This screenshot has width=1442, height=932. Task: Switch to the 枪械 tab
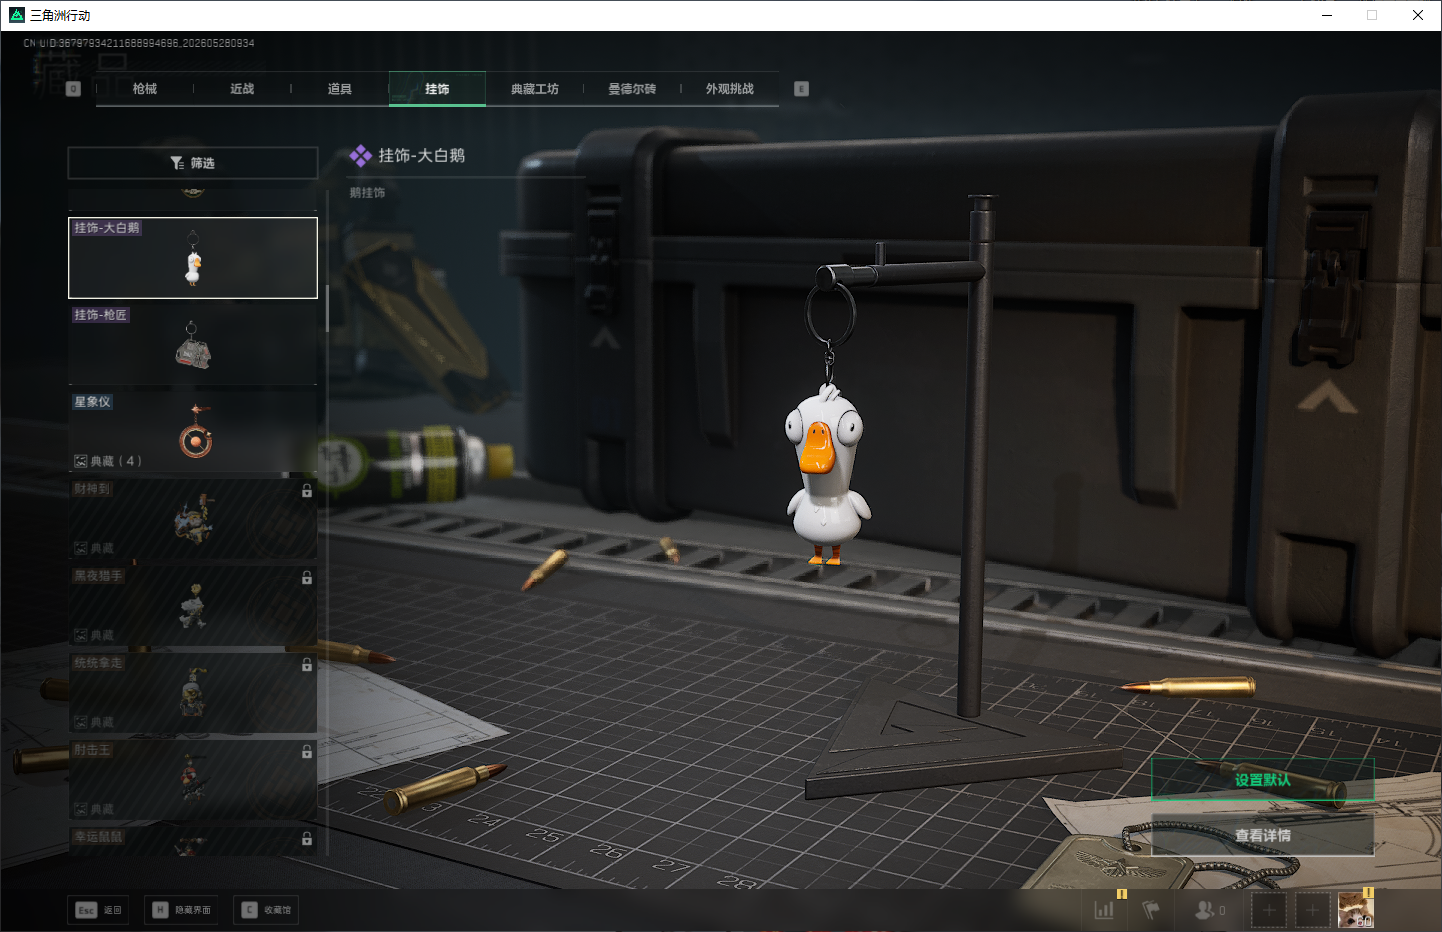(x=145, y=89)
